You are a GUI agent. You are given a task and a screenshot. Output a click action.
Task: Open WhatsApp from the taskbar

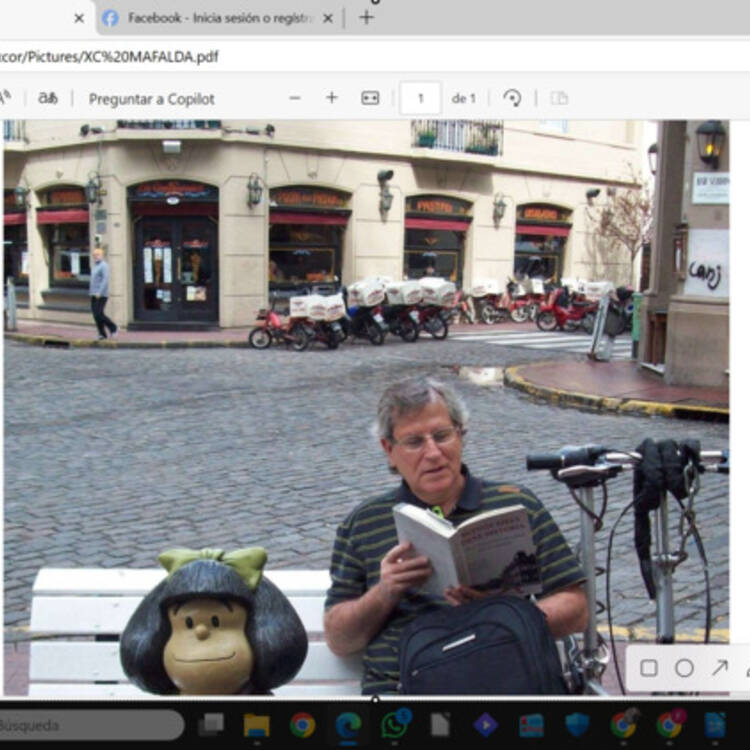click(395, 724)
